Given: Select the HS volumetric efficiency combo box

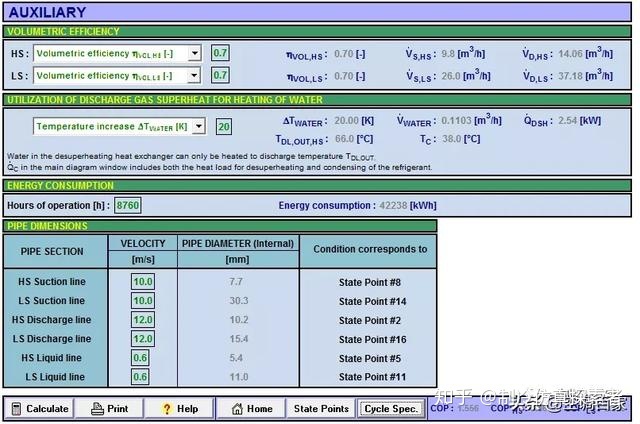Looking at the screenshot, I should coord(117,53).
